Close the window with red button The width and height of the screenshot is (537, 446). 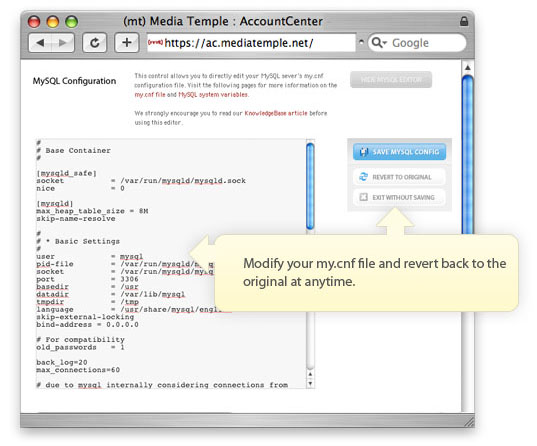34,22
